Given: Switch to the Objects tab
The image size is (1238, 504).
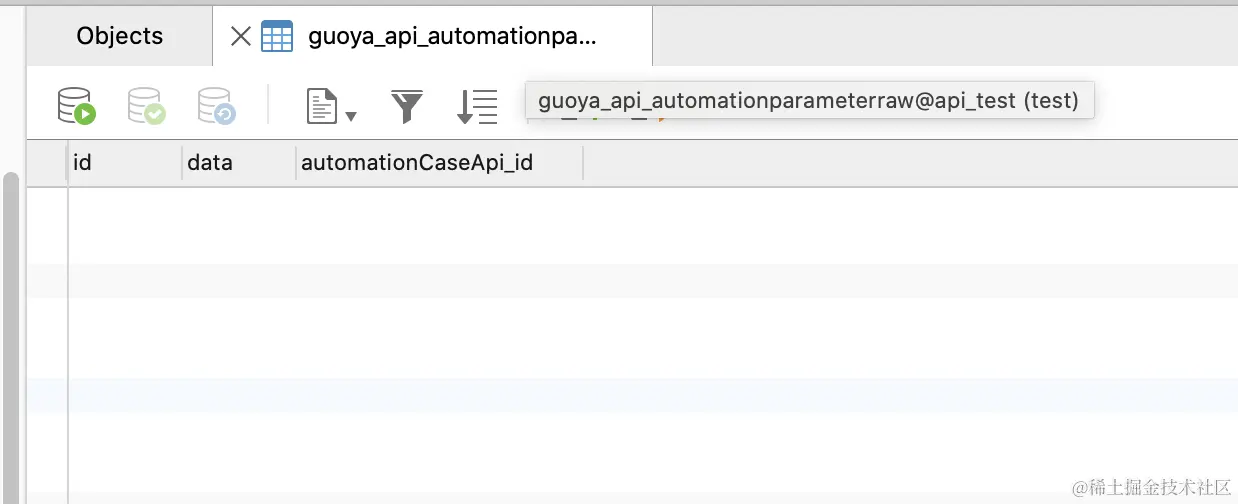Looking at the screenshot, I should [120, 37].
